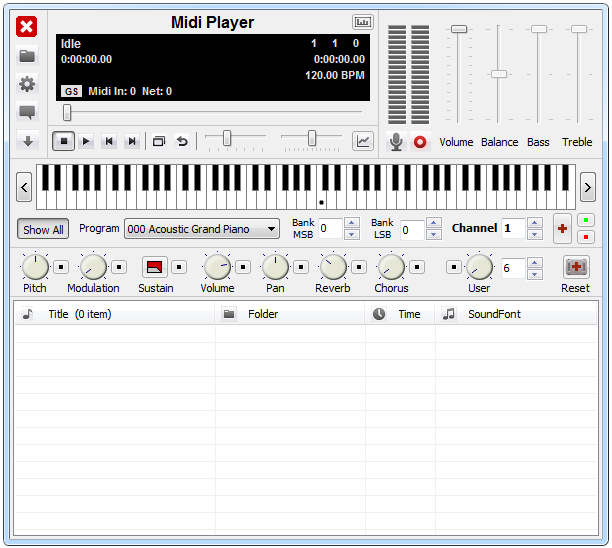Click the Modulation knob
612x548 pixels.
(x=93, y=267)
